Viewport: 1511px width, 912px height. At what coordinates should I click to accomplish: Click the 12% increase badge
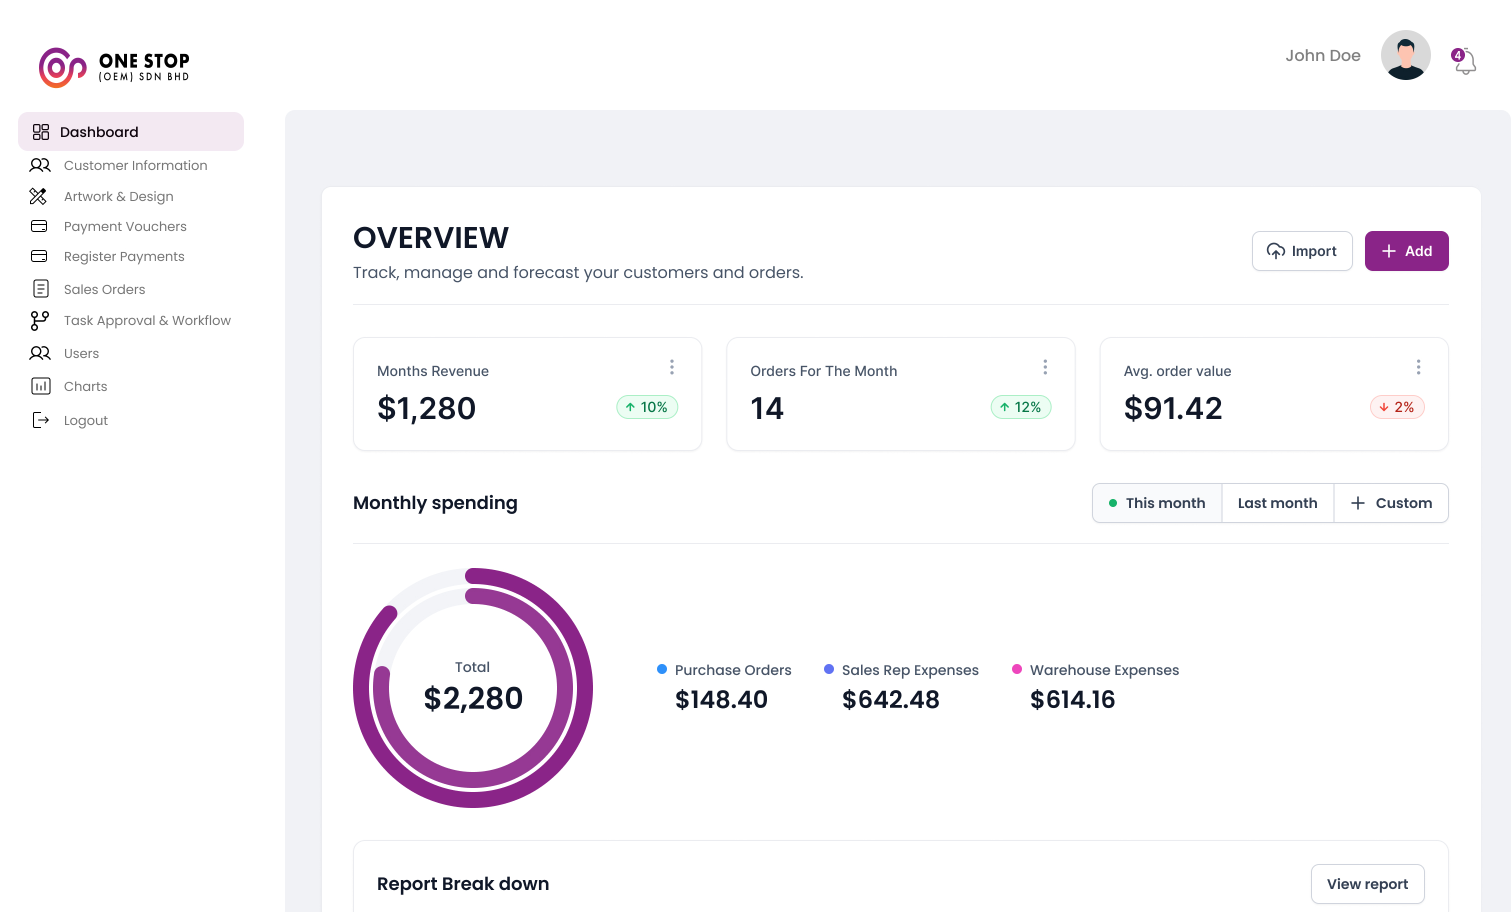pyautogui.click(x=1021, y=407)
